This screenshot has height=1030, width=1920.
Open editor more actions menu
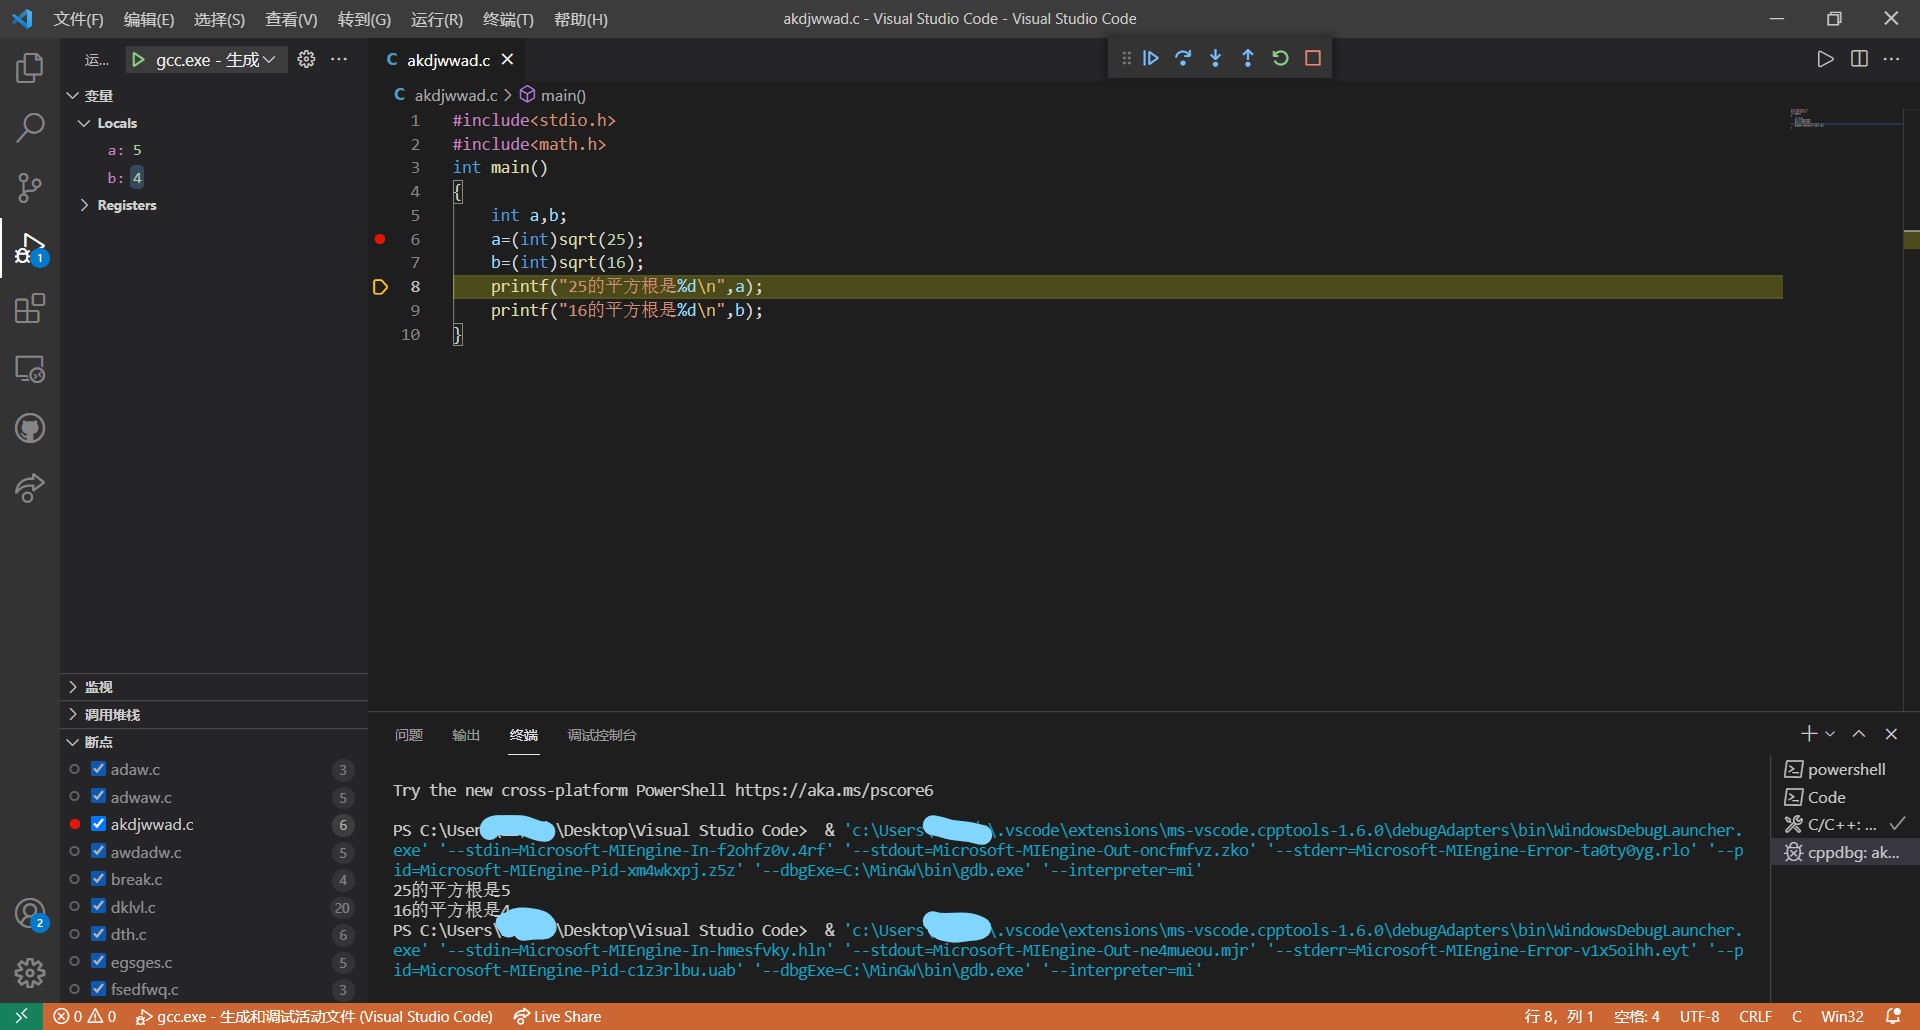tap(1891, 59)
